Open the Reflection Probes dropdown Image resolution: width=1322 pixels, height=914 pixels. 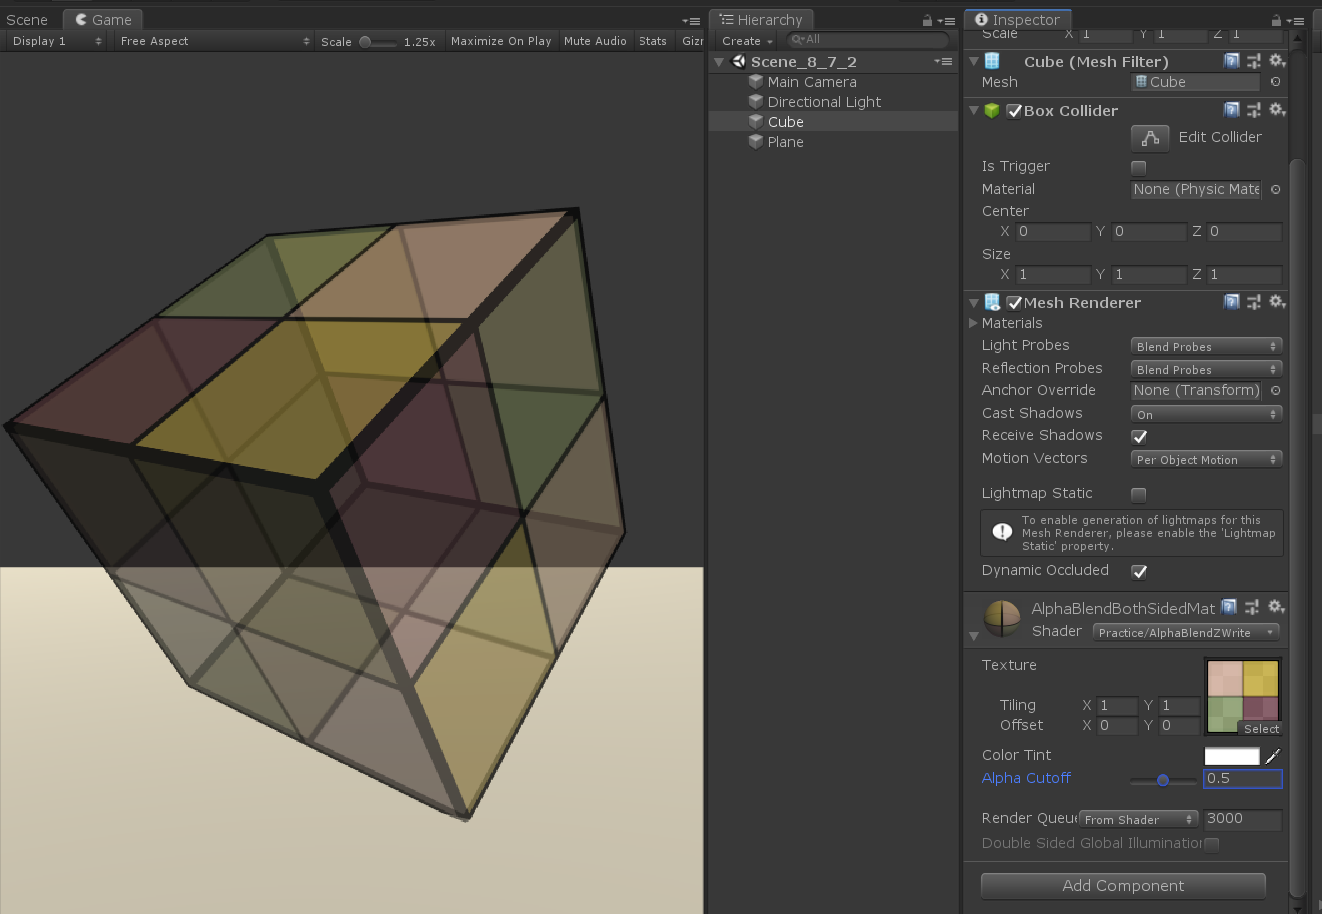pyautogui.click(x=1206, y=369)
